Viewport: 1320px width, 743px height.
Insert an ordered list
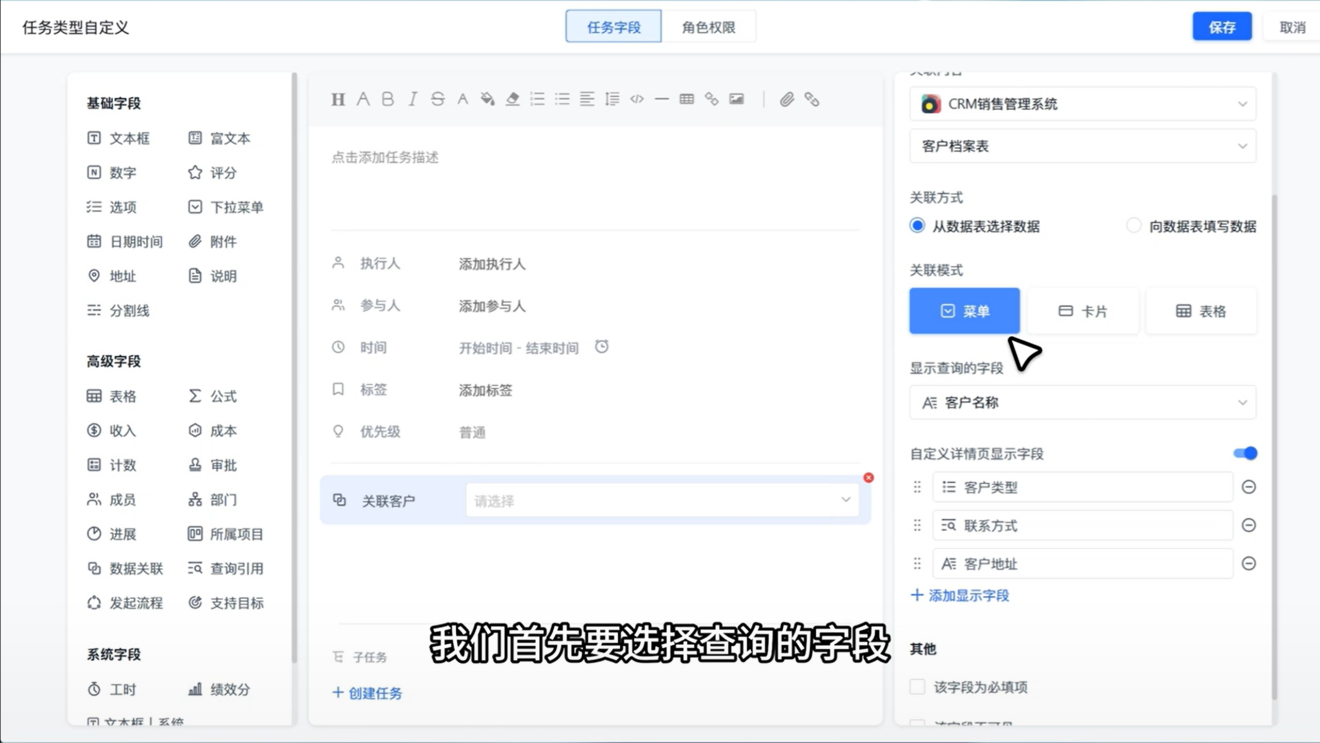[x=537, y=99]
